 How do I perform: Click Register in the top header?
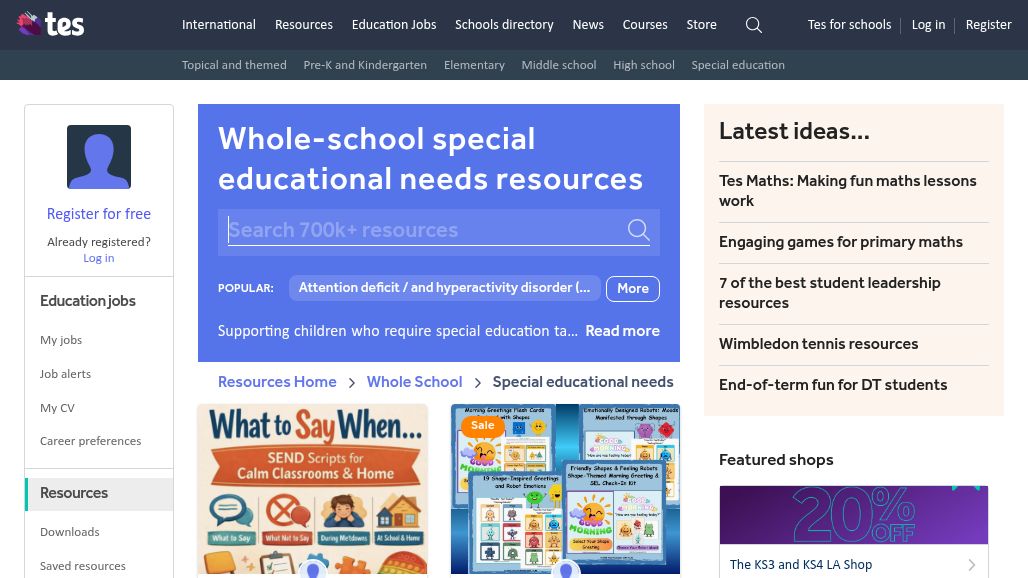coord(988,24)
